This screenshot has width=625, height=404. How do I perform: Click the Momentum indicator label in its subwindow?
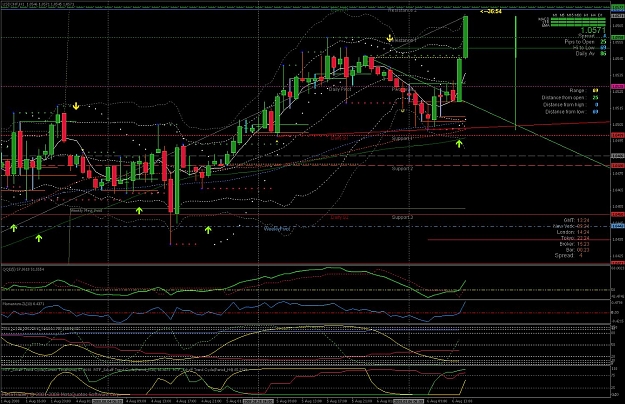pos(23,304)
